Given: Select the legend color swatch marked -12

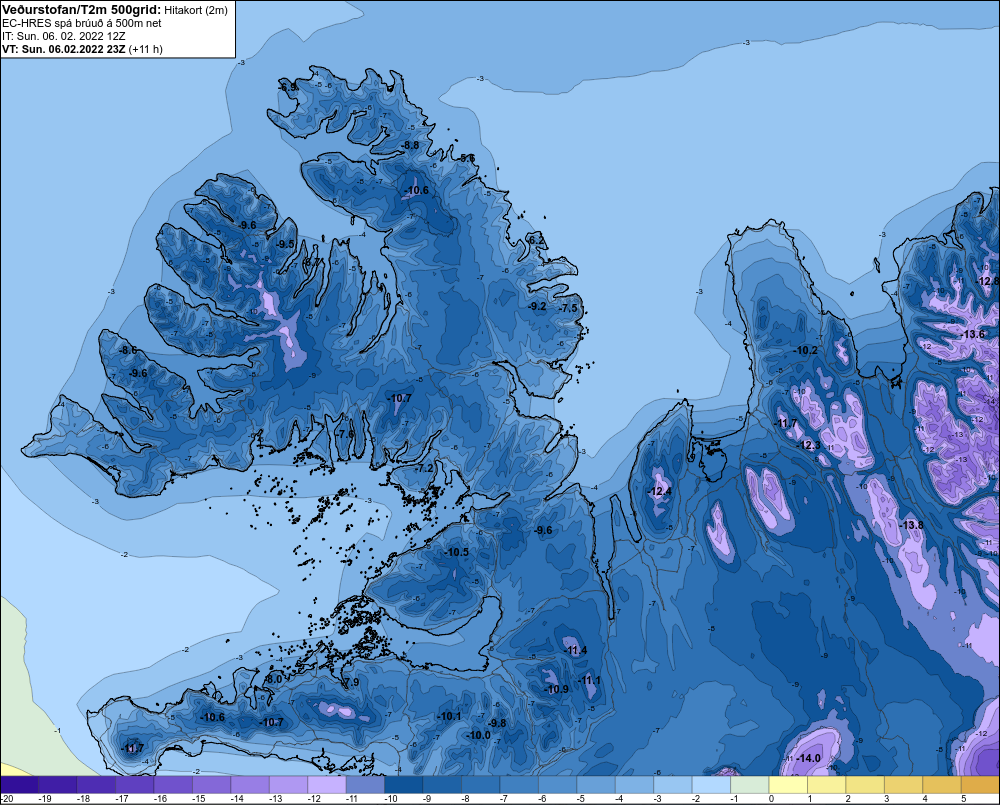Looking at the screenshot, I should click(x=327, y=785).
